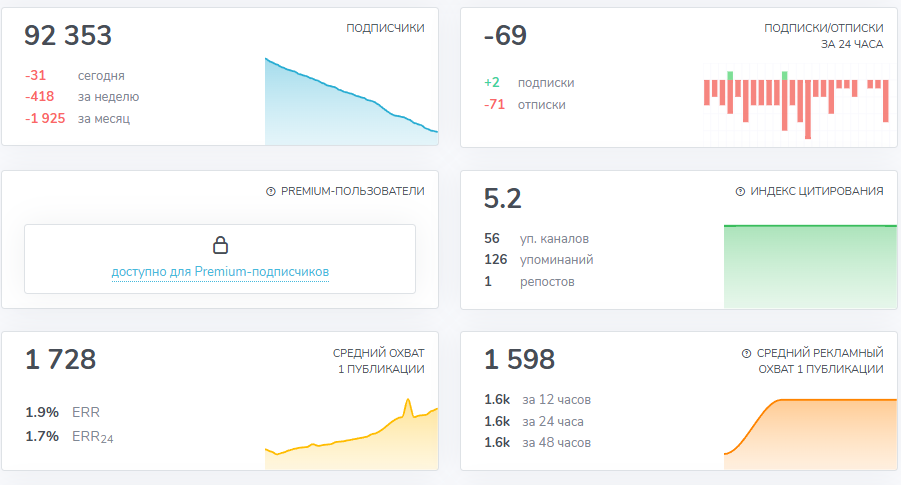Viewport: 901px width, 485px height.
Task: Click the 1.9% ERR metric
Action: coord(63,412)
